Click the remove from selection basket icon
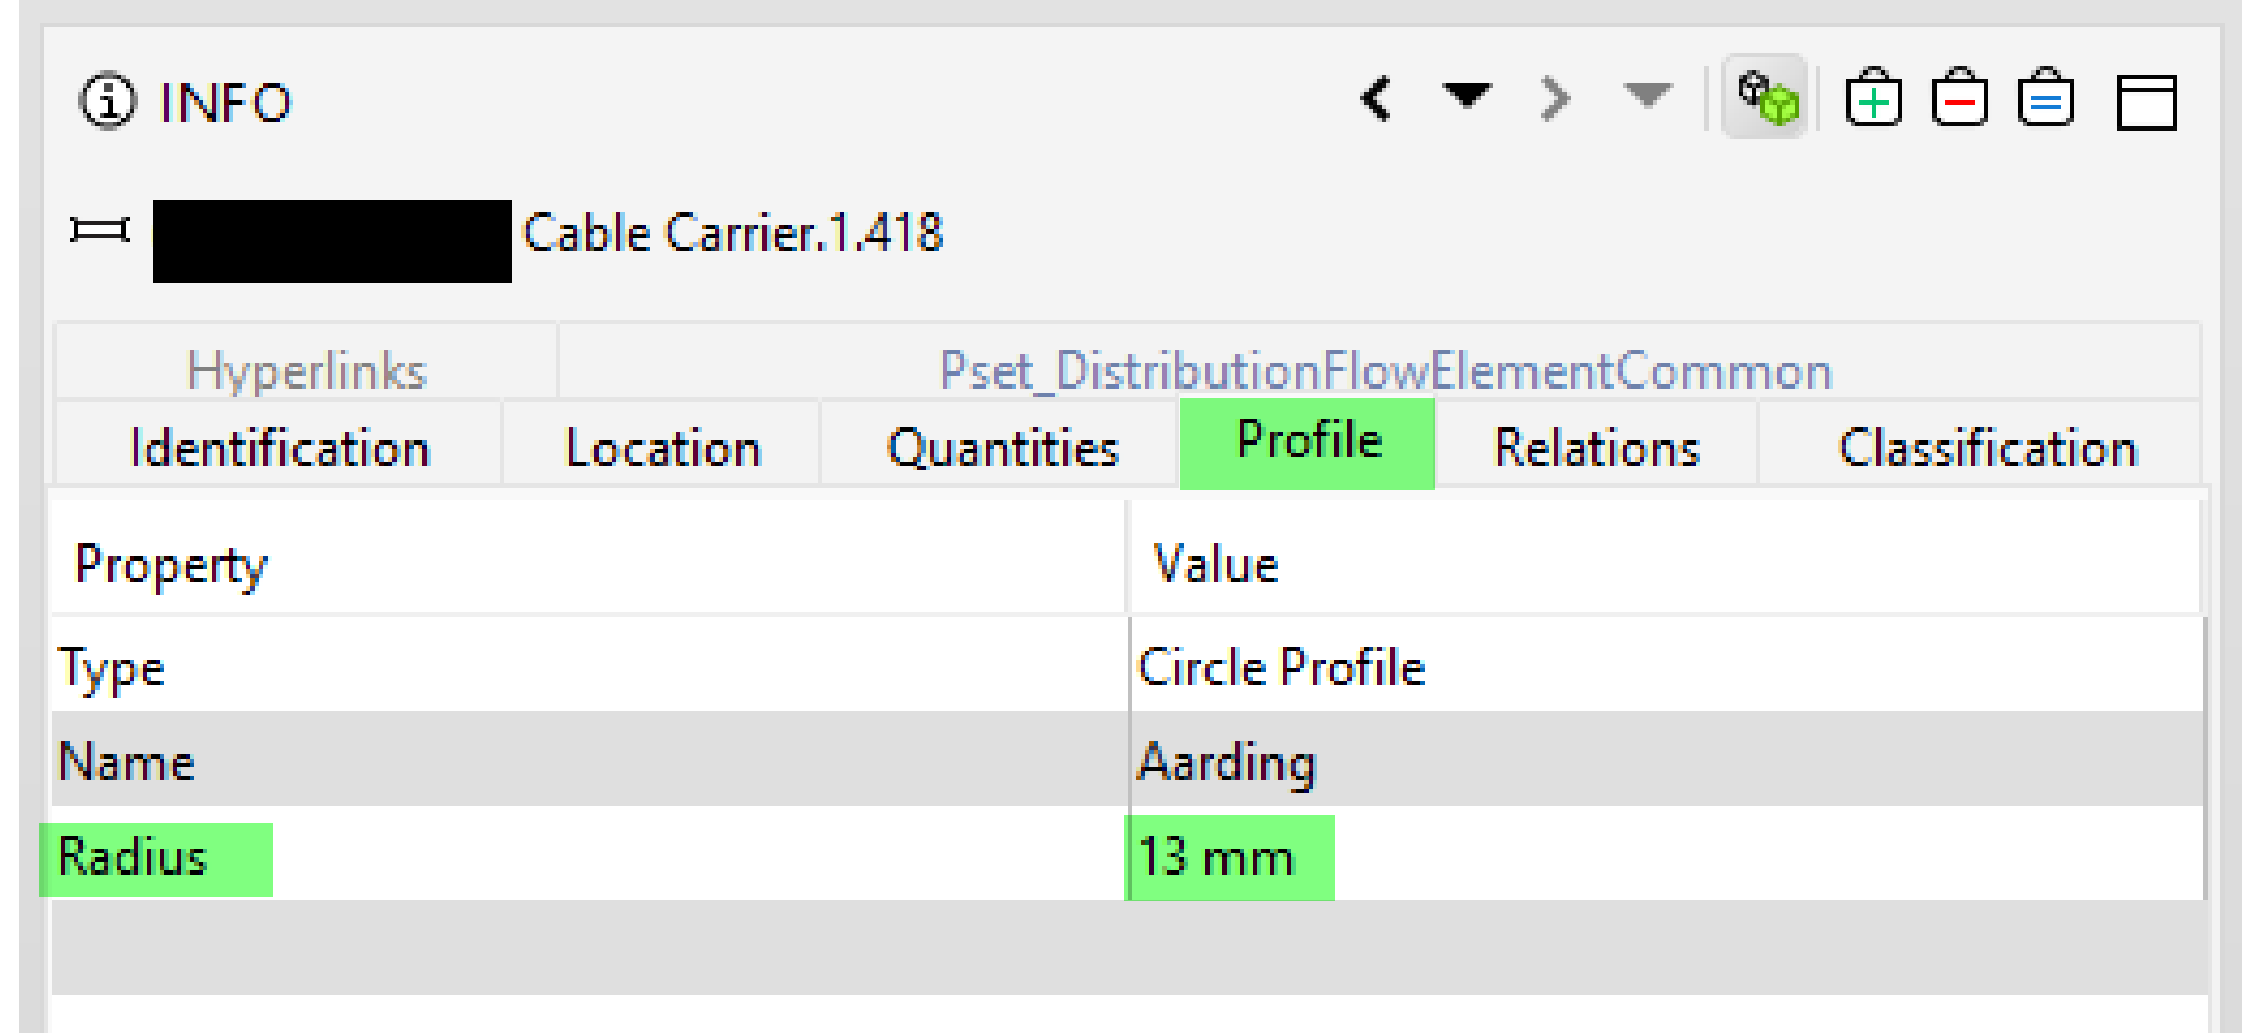 pyautogui.click(x=1959, y=97)
